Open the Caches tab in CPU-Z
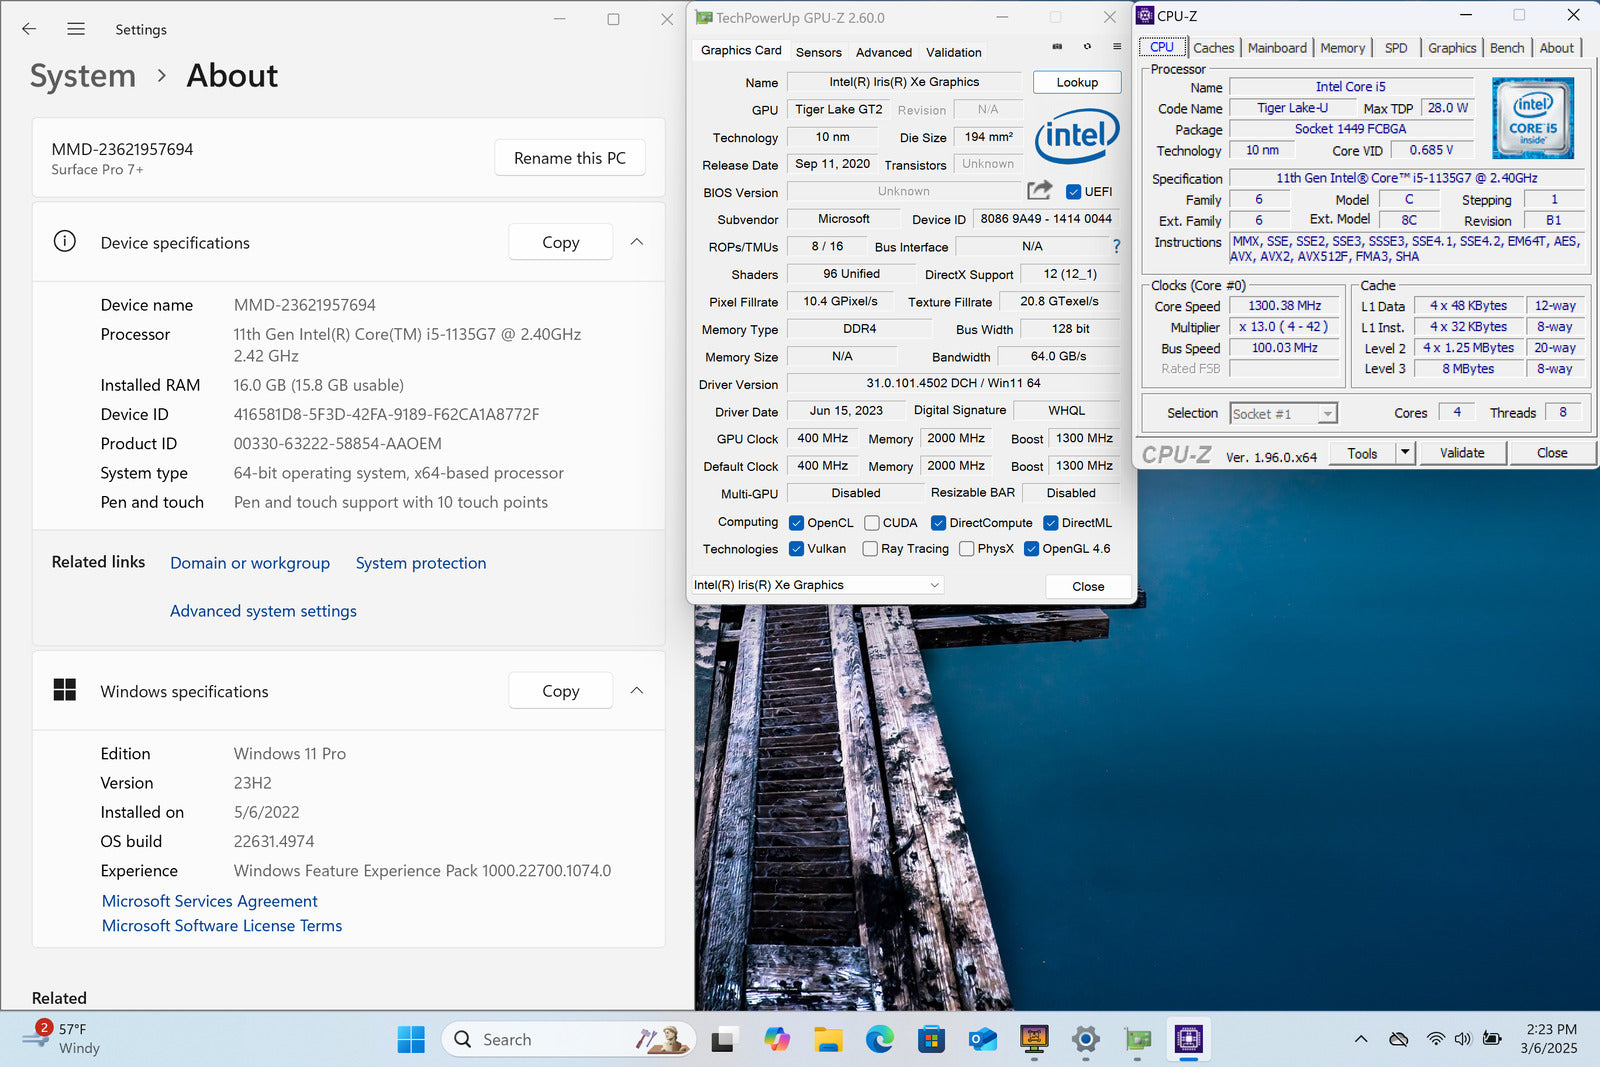 [1213, 48]
